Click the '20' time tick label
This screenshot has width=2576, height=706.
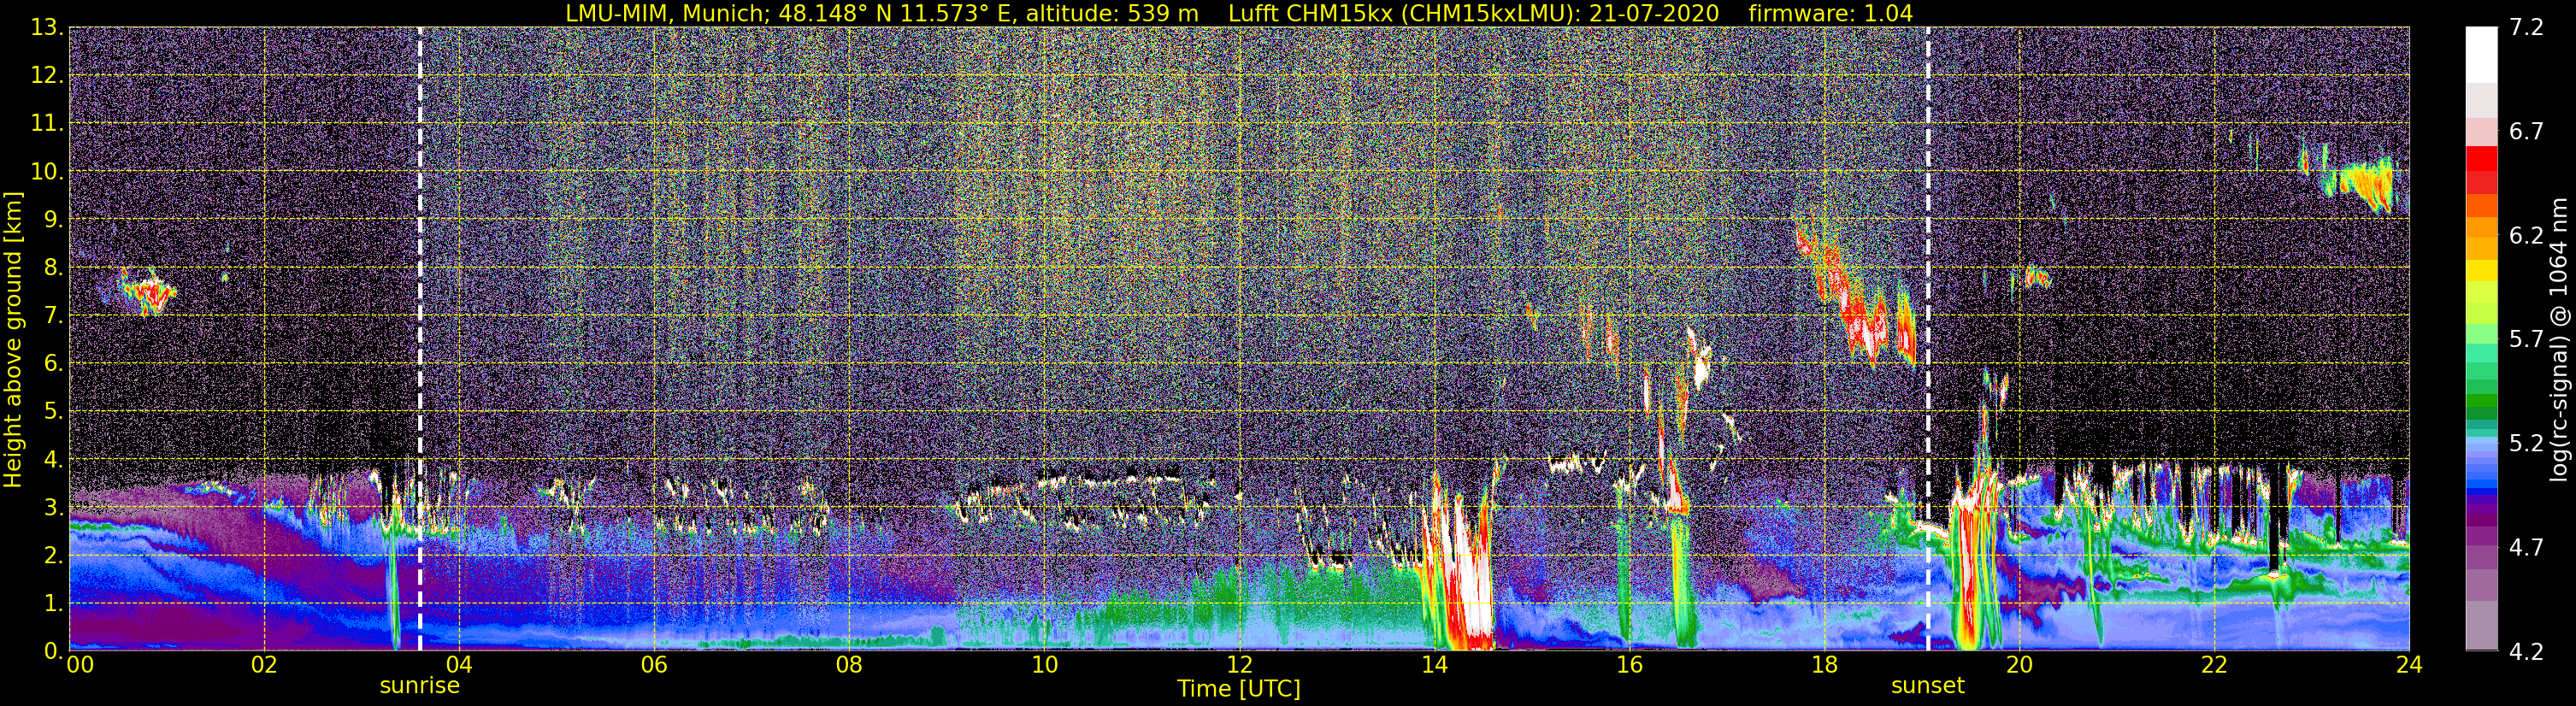[x=2019, y=665]
